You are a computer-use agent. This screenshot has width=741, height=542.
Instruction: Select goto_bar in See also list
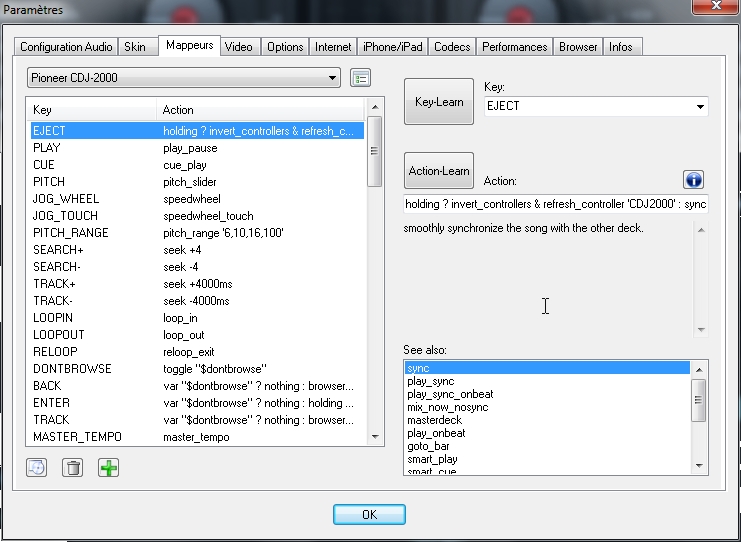pyautogui.click(x=547, y=446)
